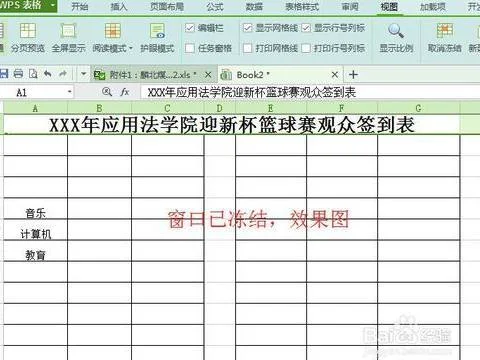Switch to full screen display (全屏显示)
Screen dimensions: 480x360
point(68,38)
